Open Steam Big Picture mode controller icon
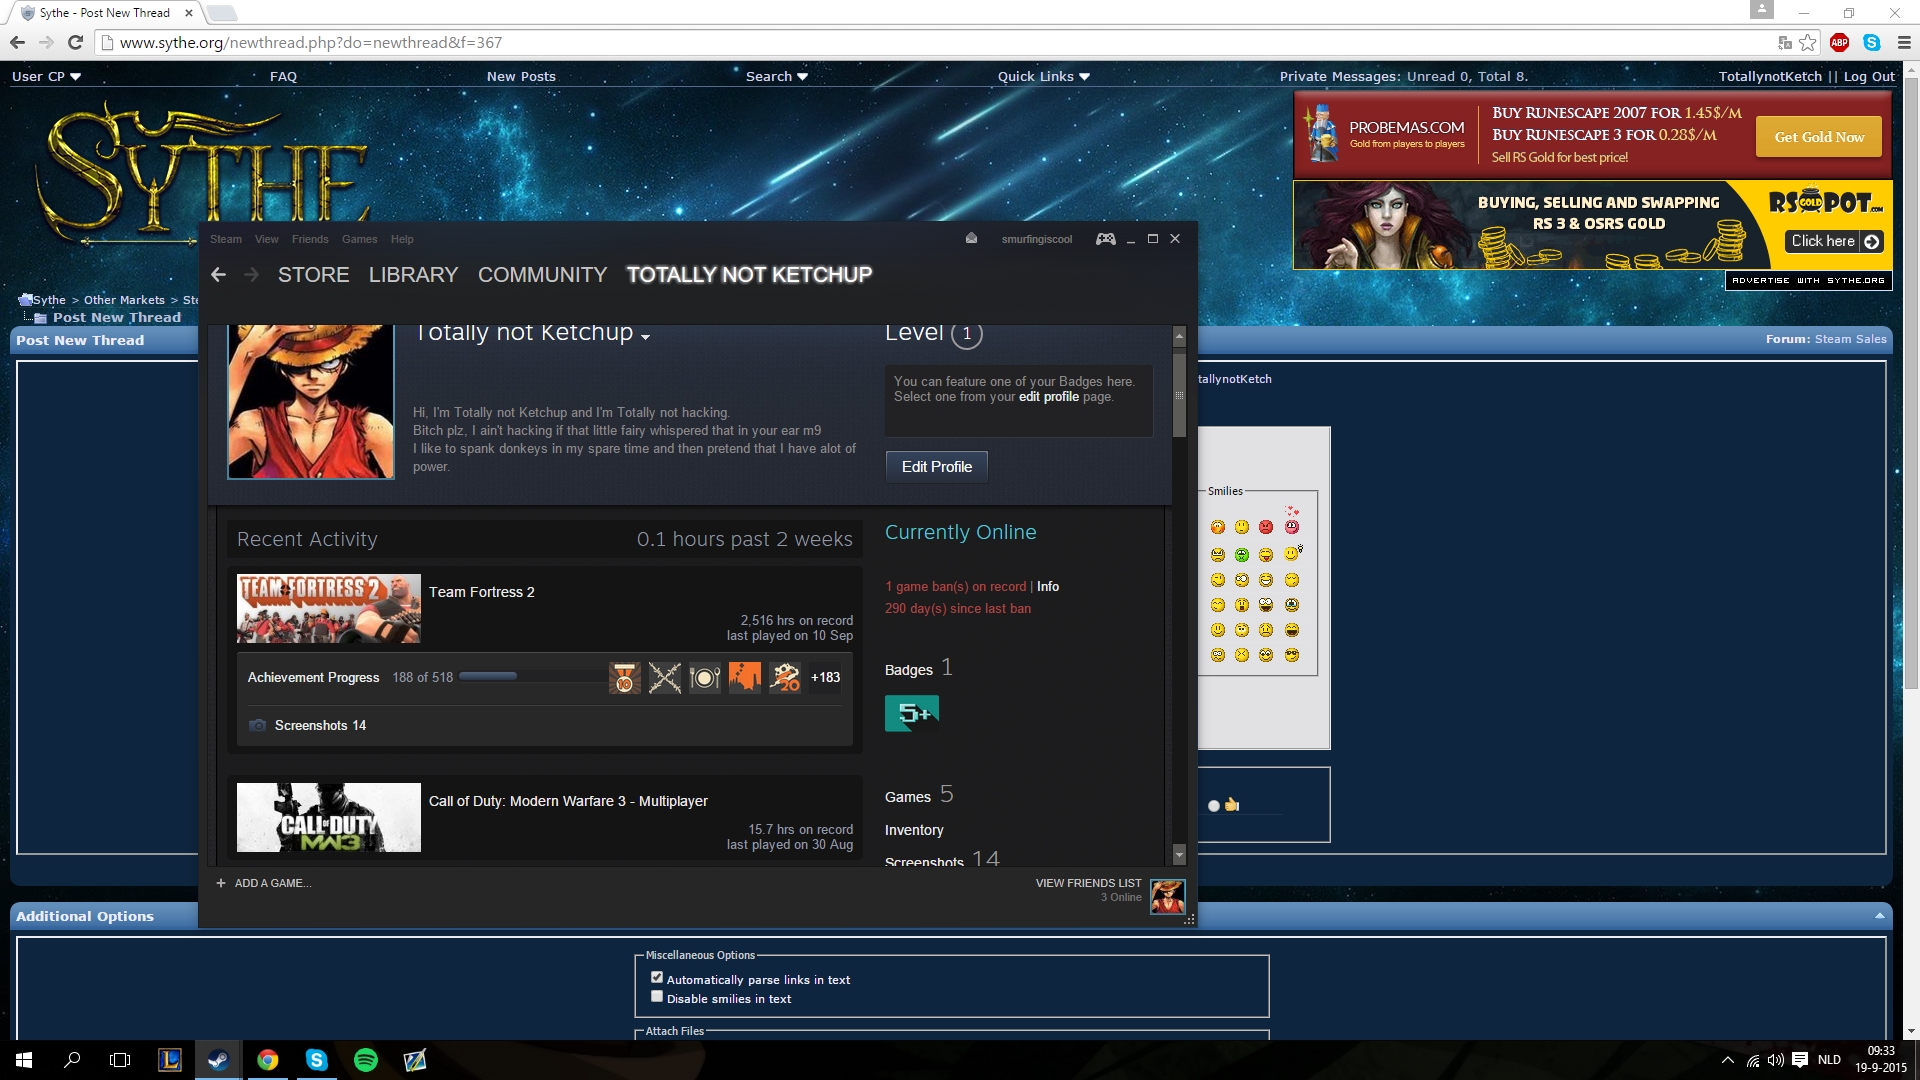The image size is (1920, 1080). [x=1105, y=239]
